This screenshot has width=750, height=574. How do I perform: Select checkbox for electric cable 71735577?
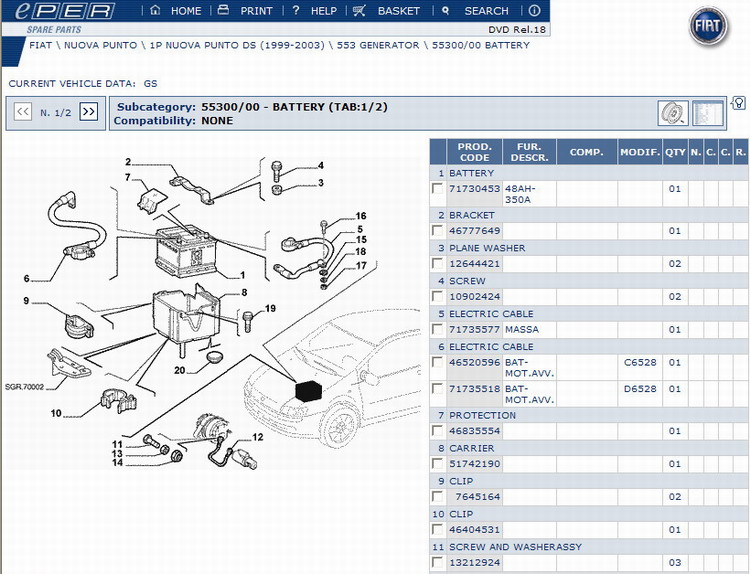pos(438,330)
